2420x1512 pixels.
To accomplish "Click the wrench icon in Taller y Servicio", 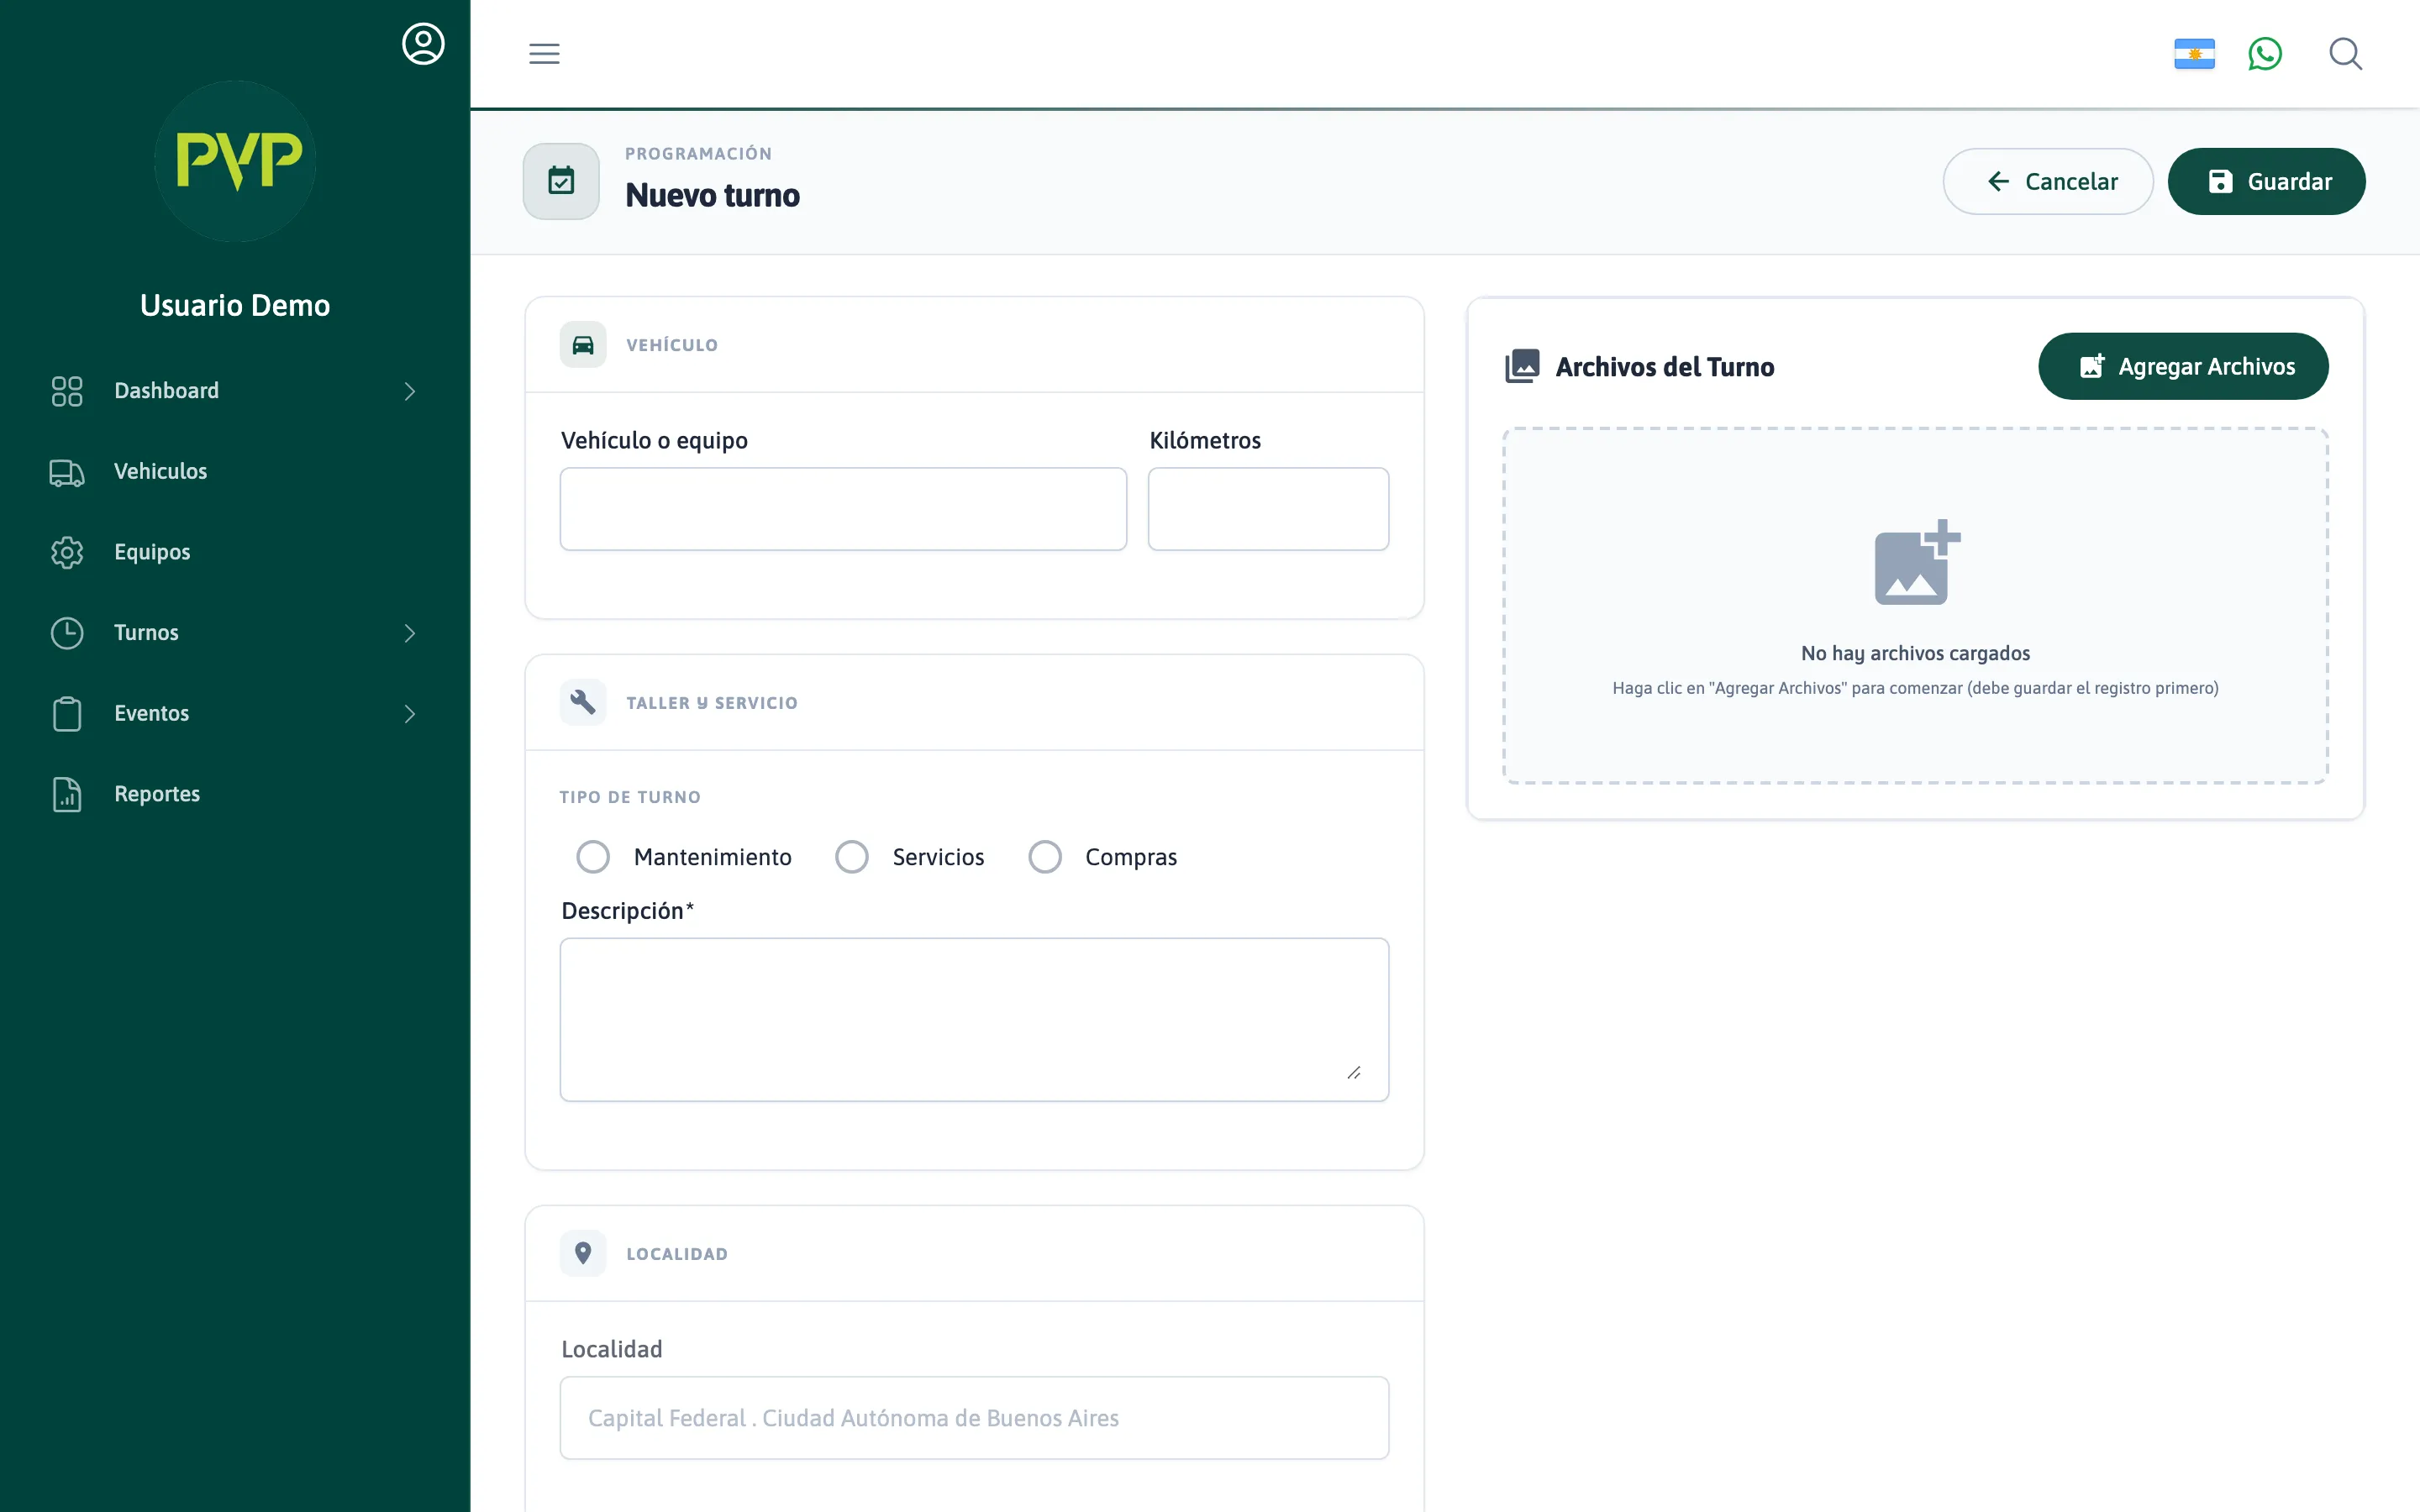I will [x=583, y=703].
